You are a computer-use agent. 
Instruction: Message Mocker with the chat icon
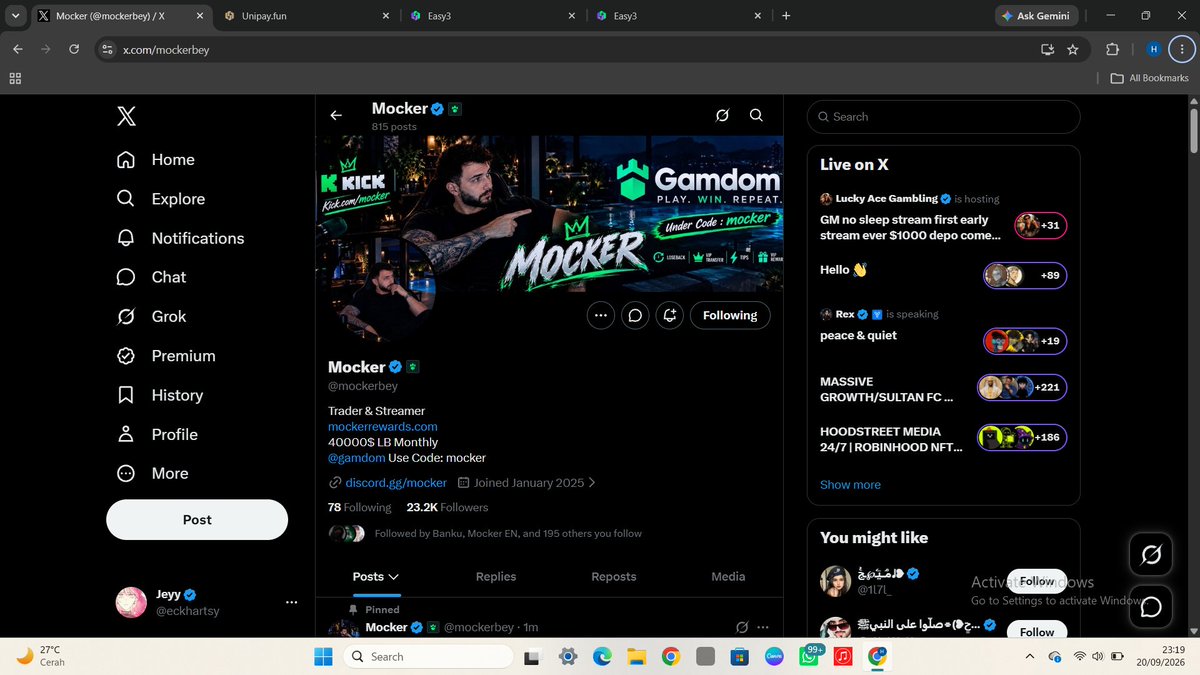(635, 315)
